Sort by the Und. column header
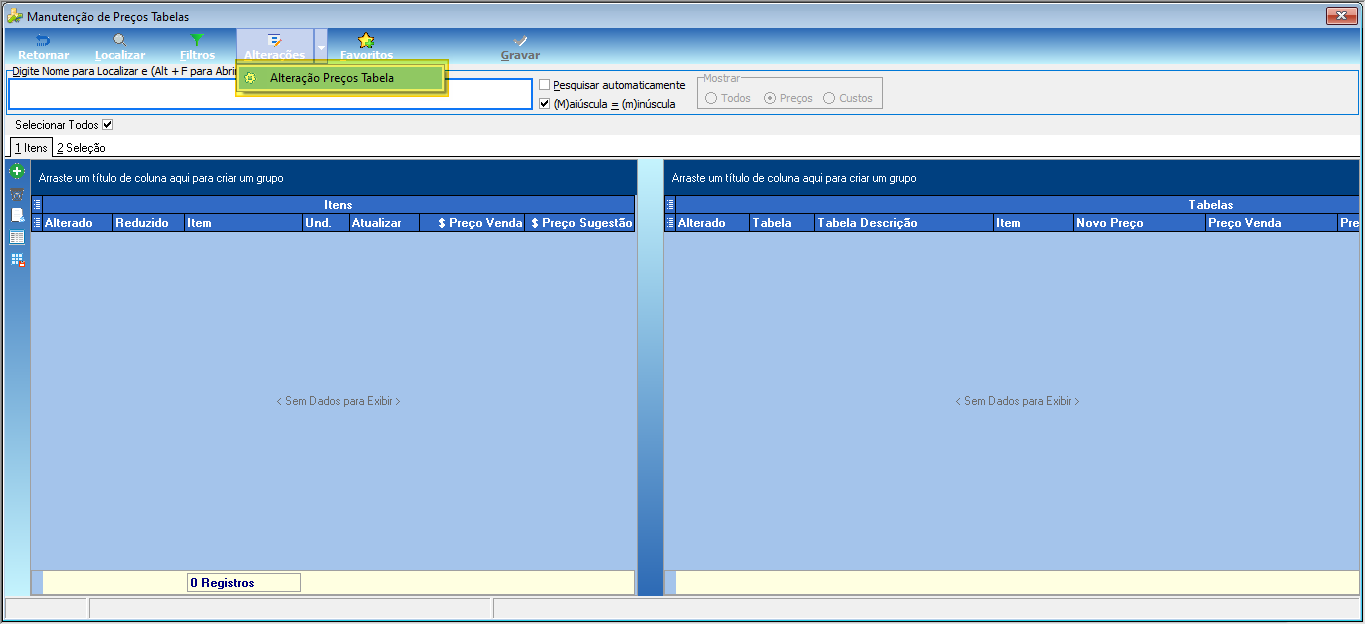This screenshot has width=1366, height=625. [x=325, y=223]
